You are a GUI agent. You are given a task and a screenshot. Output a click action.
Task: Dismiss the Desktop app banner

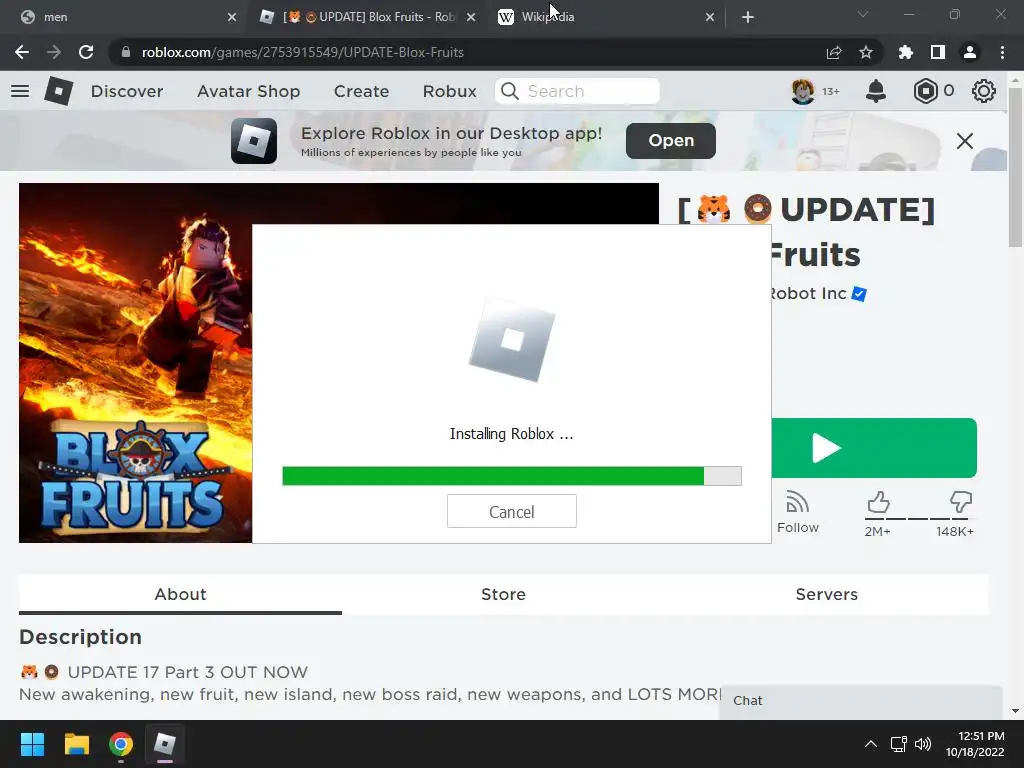tap(965, 141)
